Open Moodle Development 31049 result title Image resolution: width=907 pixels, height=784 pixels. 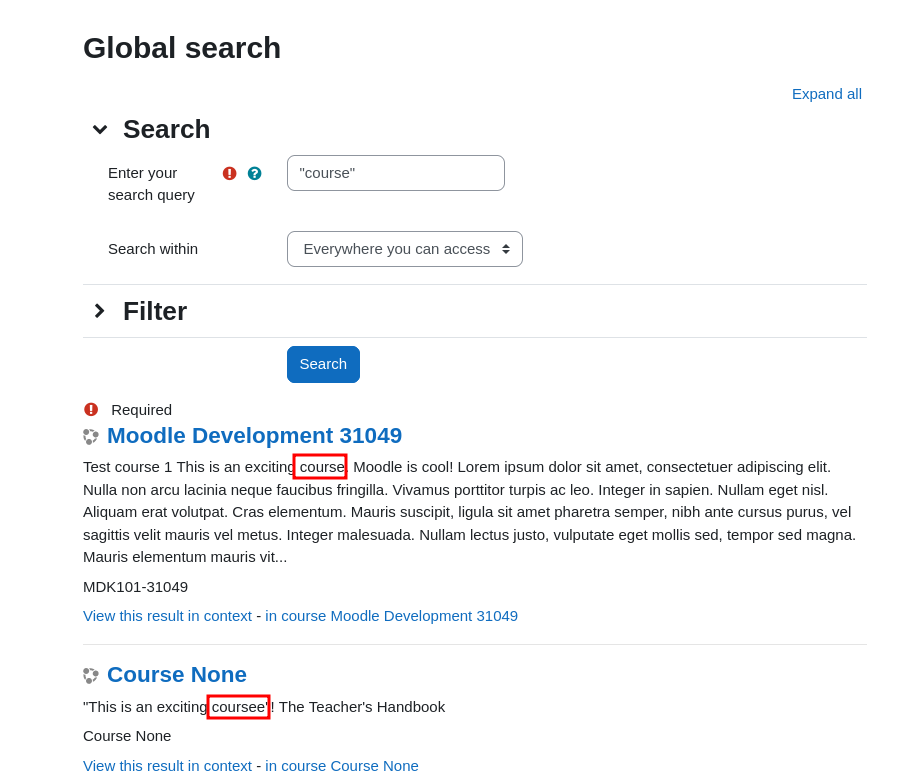255,436
